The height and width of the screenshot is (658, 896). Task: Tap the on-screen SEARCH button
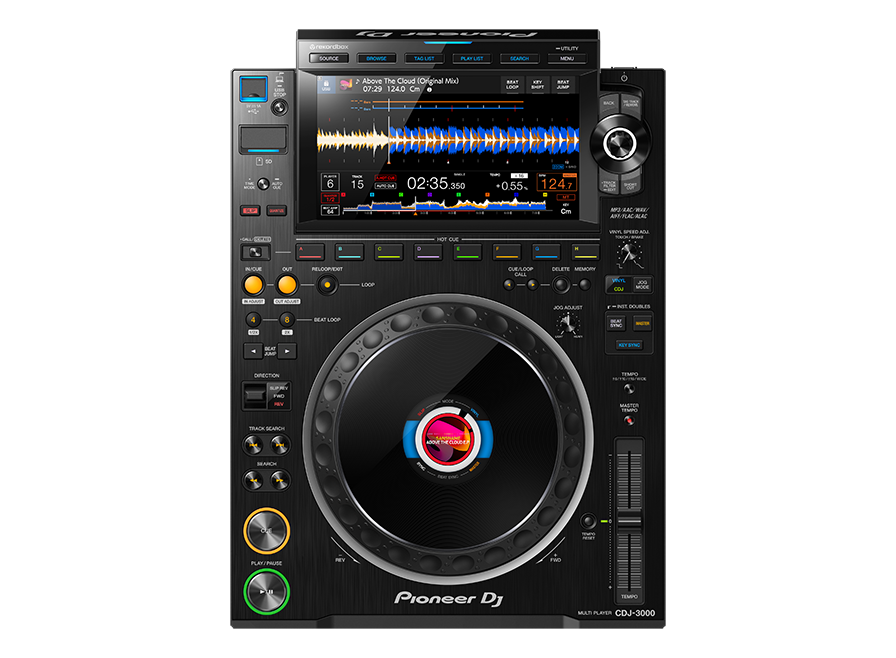coord(518,59)
